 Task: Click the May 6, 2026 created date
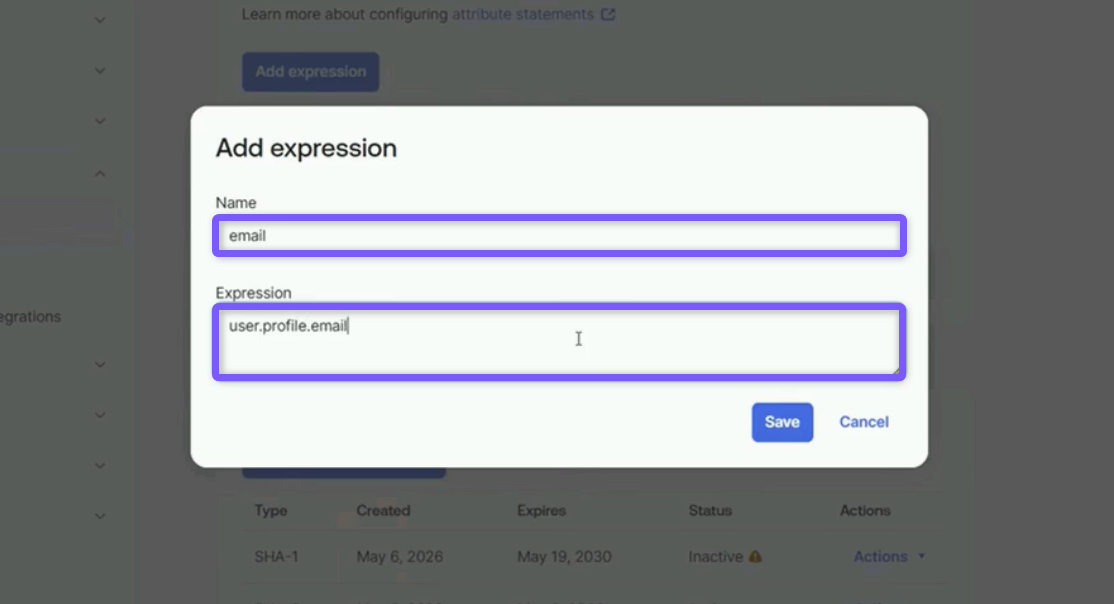click(400, 556)
